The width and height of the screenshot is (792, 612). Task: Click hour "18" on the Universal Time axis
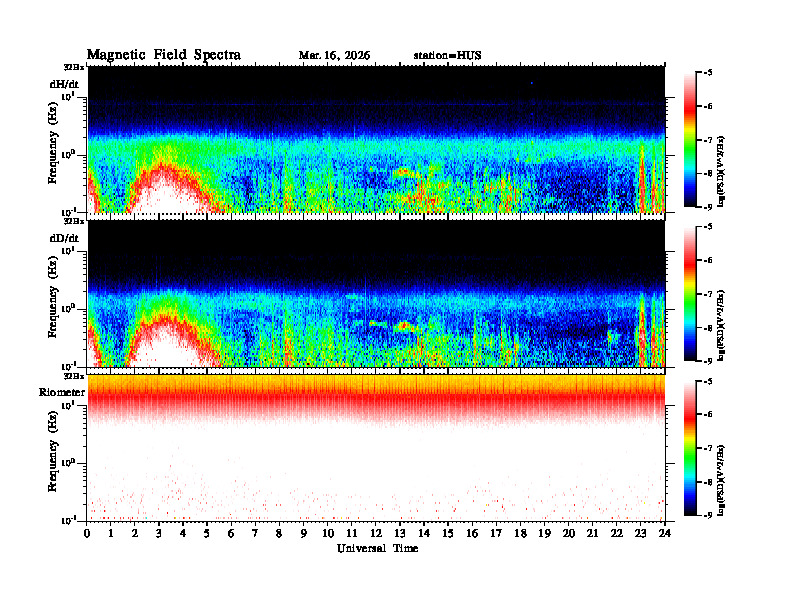520,533
